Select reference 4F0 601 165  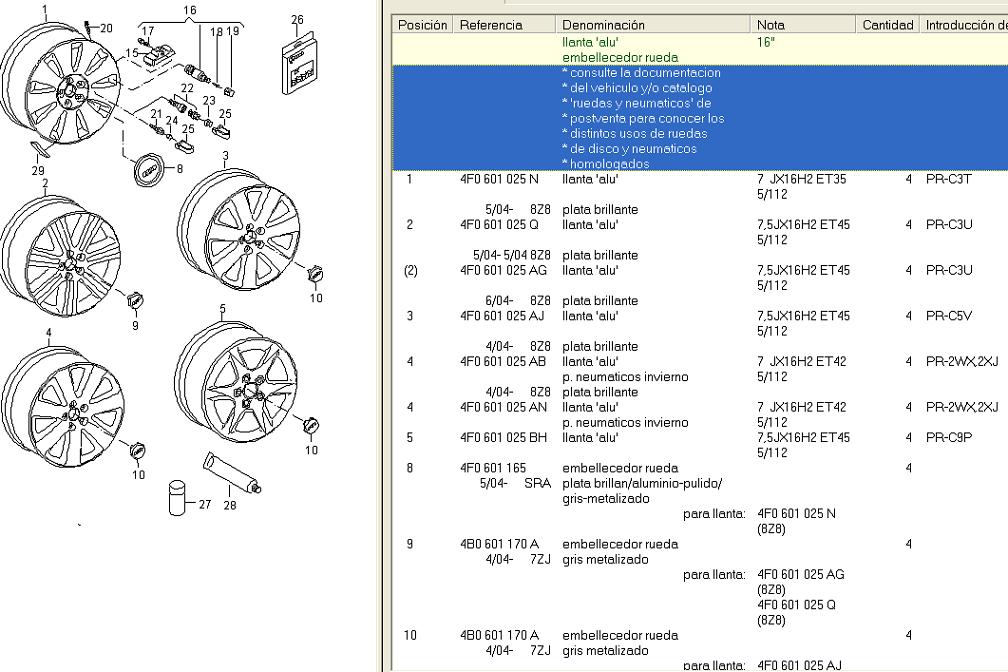point(493,468)
